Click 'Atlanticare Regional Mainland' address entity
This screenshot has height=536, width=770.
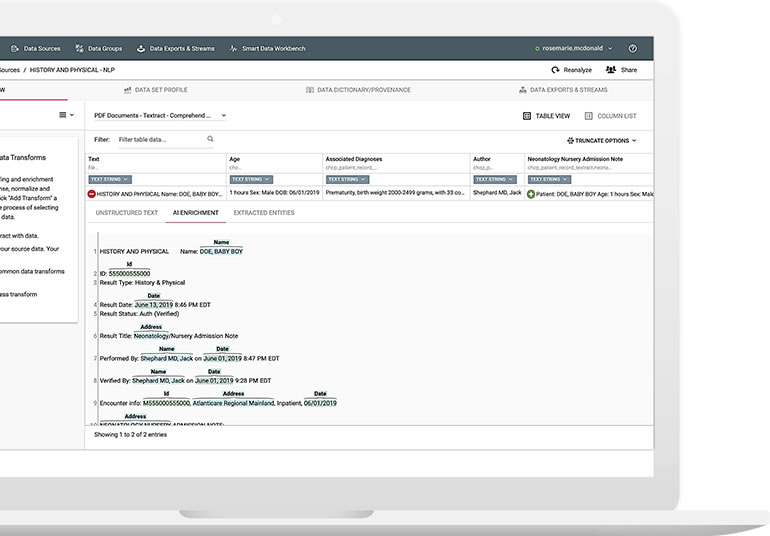click(233, 403)
